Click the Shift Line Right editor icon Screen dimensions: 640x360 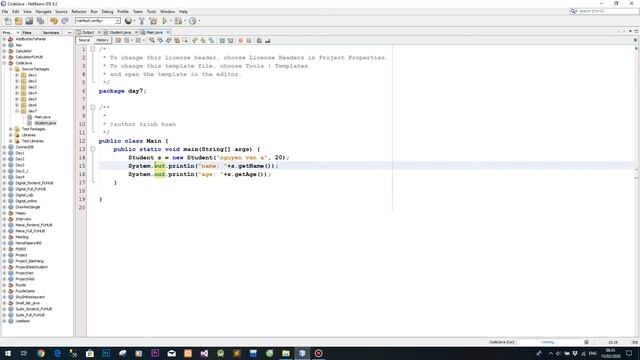point(230,40)
